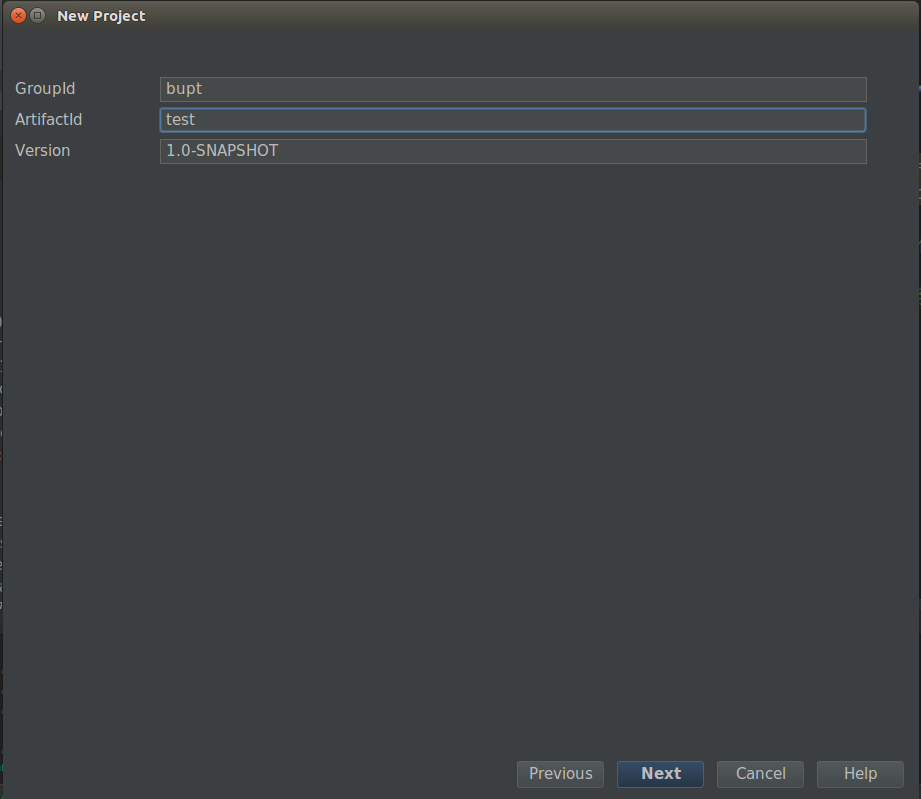Click the Next button
This screenshot has width=921, height=799.
pos(660,773)
